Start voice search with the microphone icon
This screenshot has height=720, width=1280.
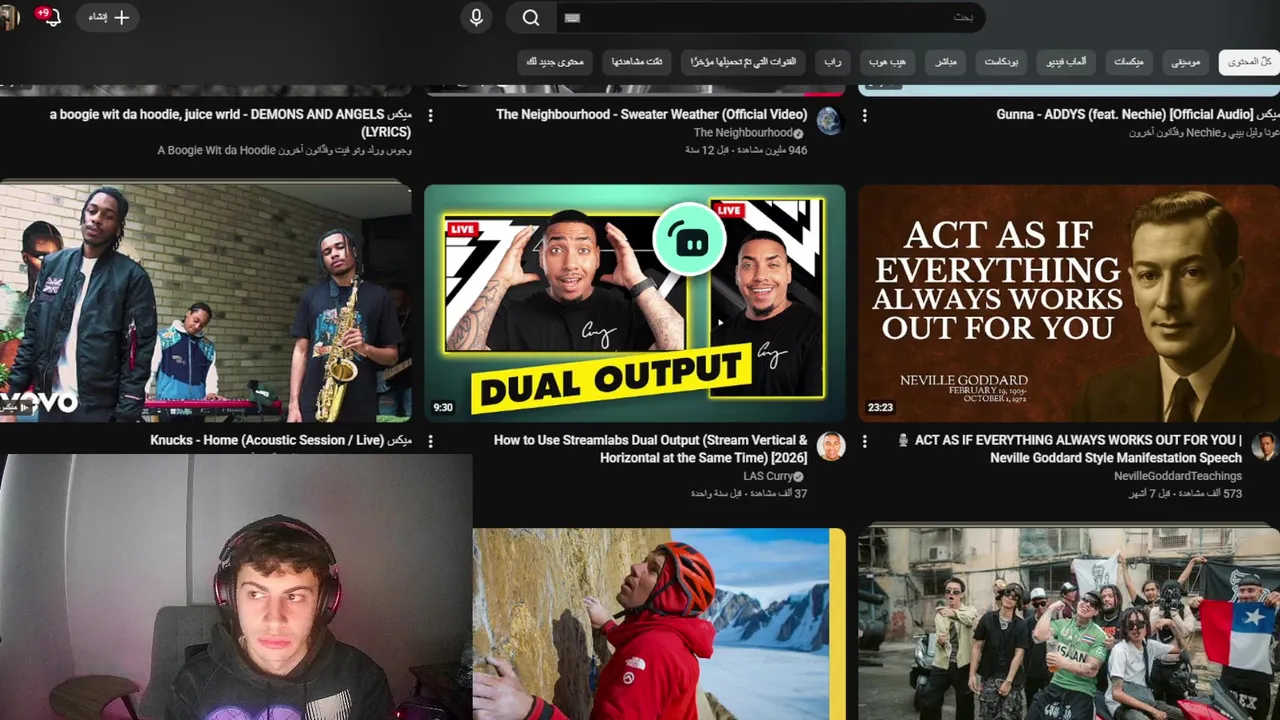tap(476, 17)
